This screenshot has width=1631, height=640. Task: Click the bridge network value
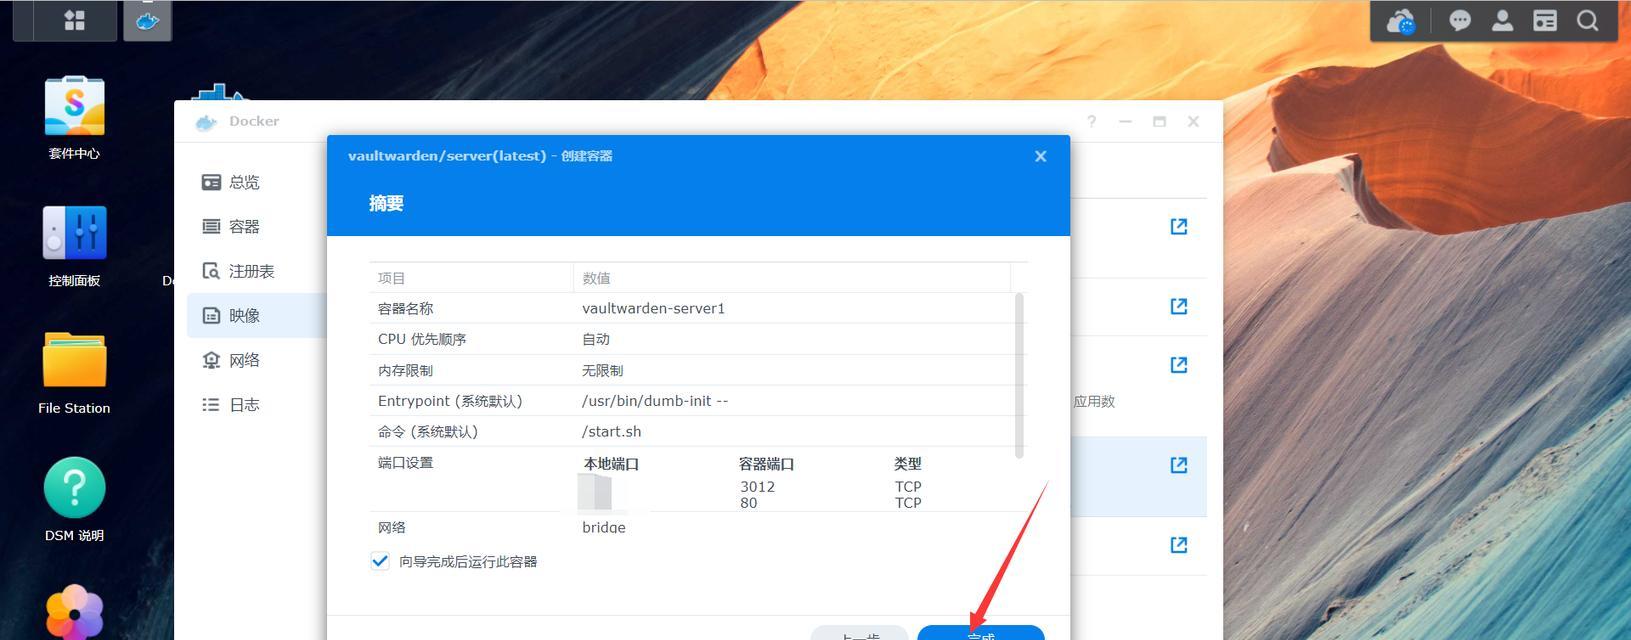coord(604,527)
